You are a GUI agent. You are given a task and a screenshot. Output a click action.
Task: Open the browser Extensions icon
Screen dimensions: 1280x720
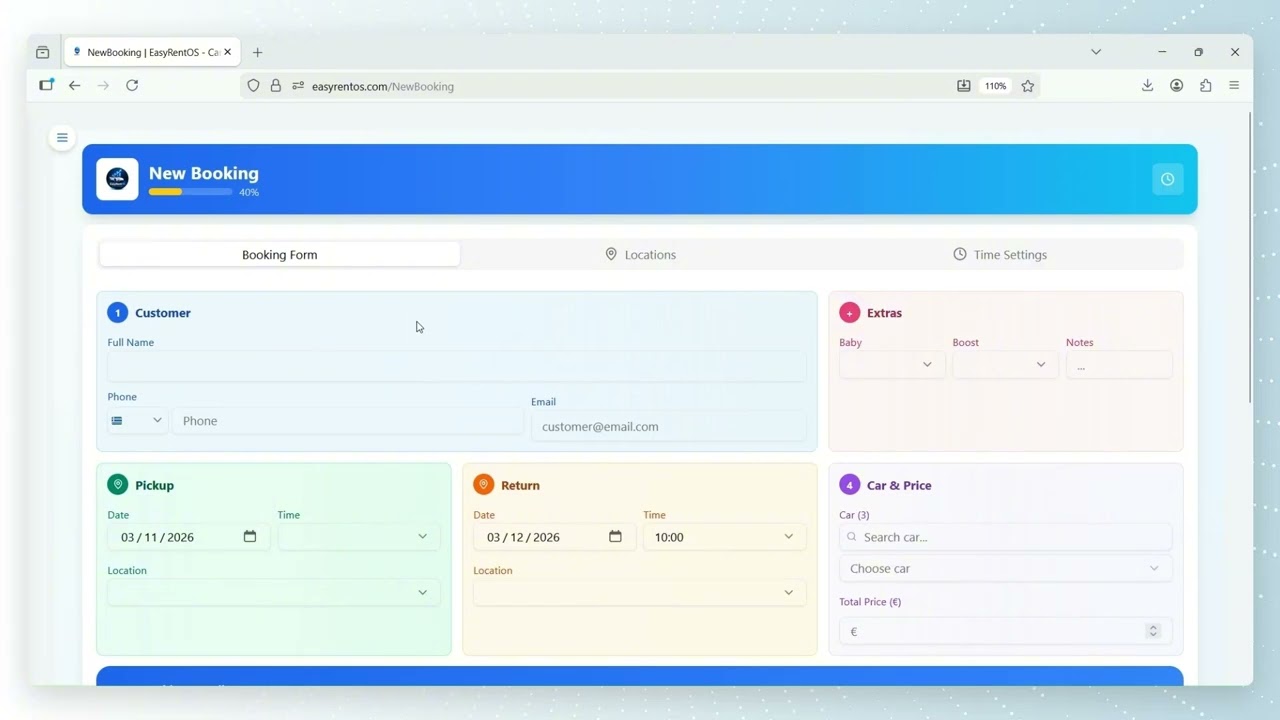(1205, 86)
